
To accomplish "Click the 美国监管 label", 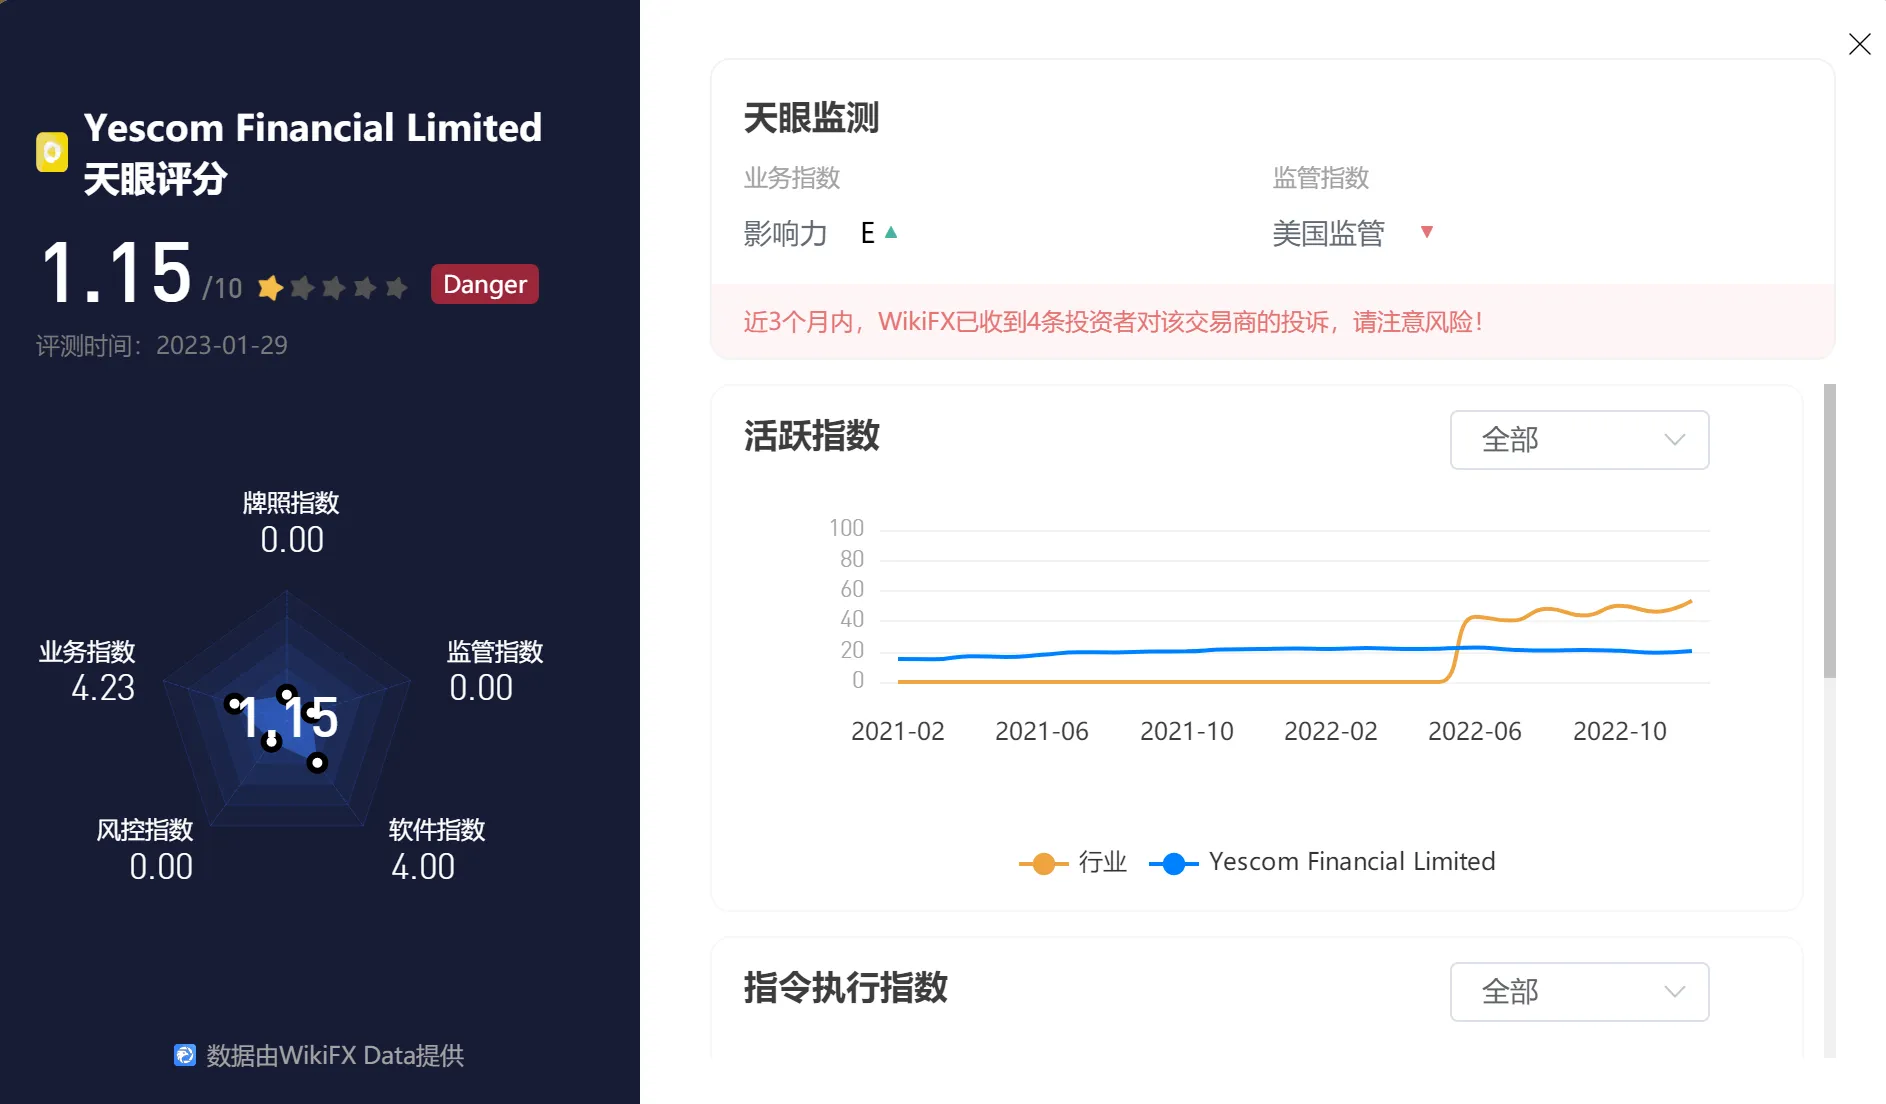I will [1328, 233].
